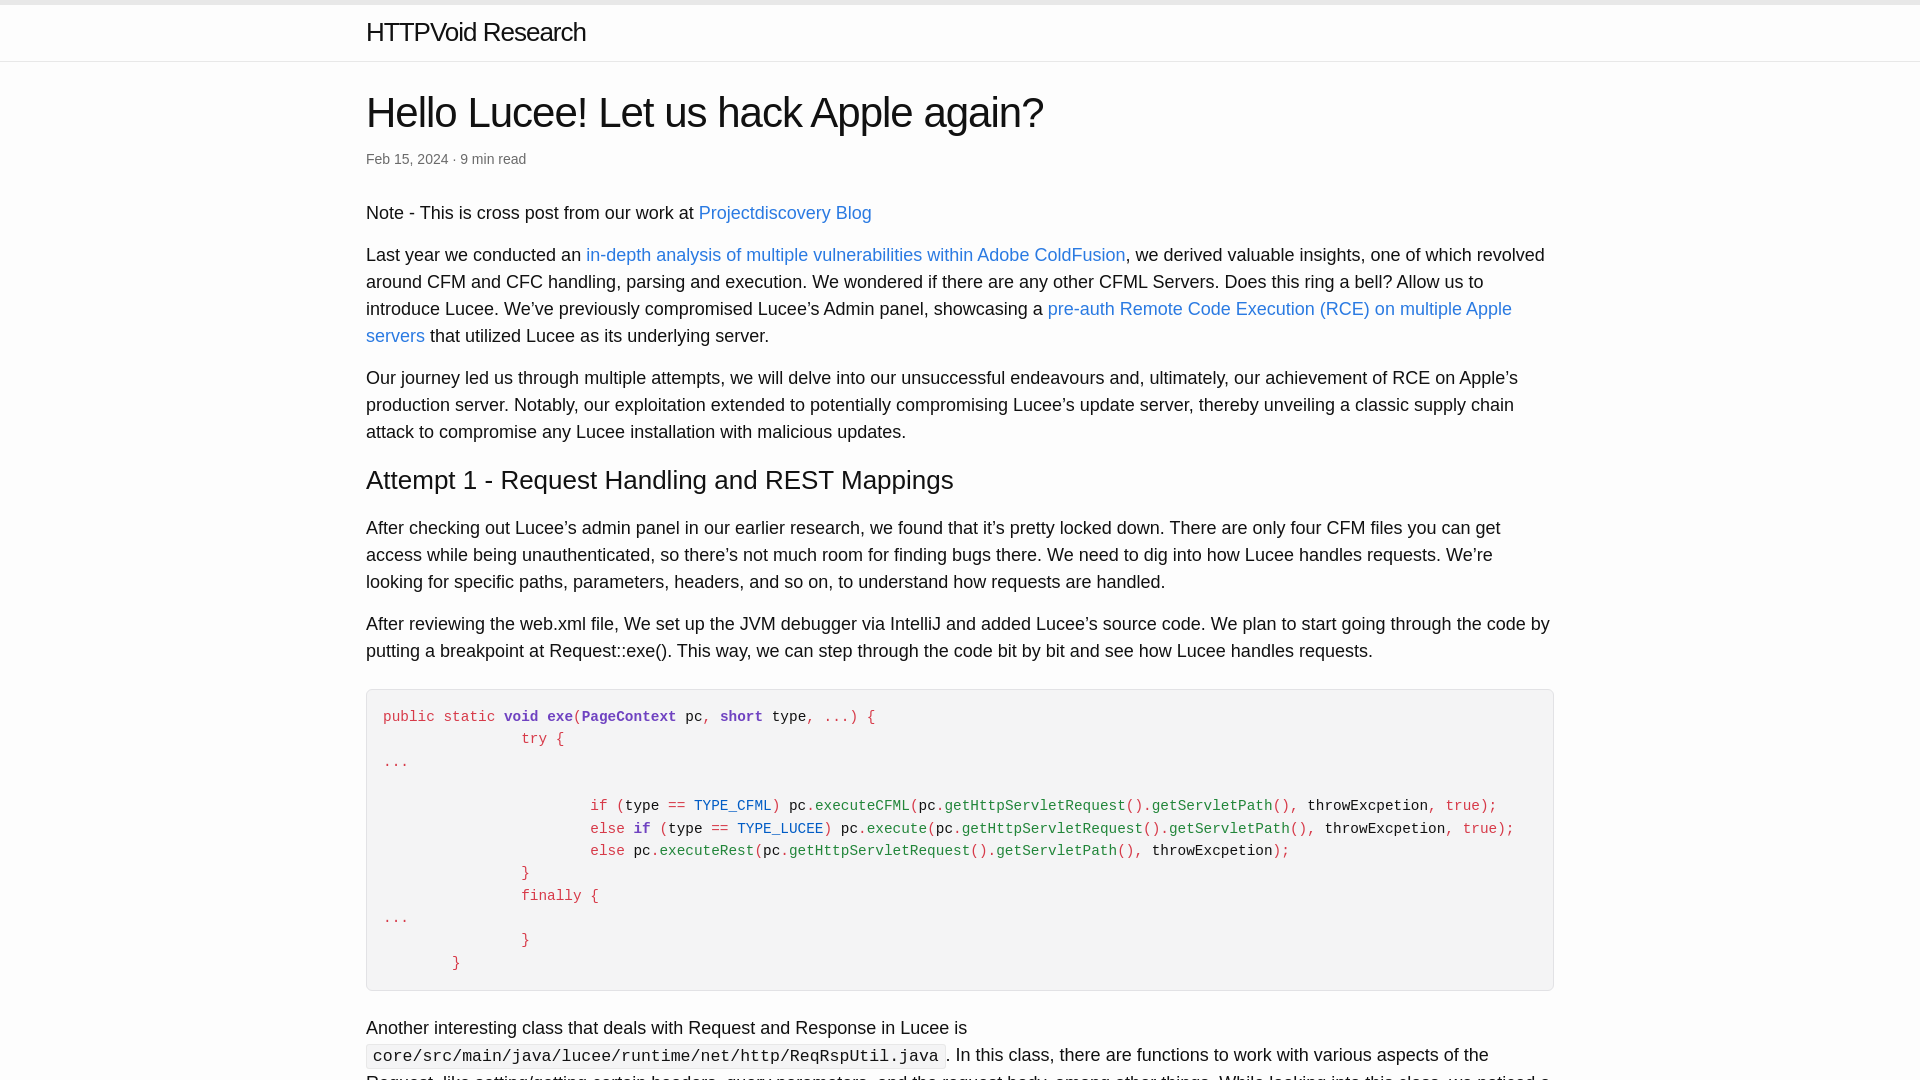The image size is (1920, 1080).
Task: Click the public static void exe code line
Action: pyautogui.click(x=629, y=717)
